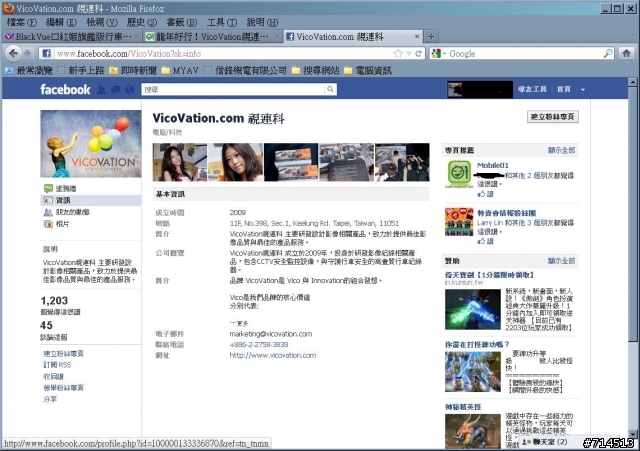Click the info icon in left sidebar
This screenshot has width=640, height=451.
tap(48, 200)
